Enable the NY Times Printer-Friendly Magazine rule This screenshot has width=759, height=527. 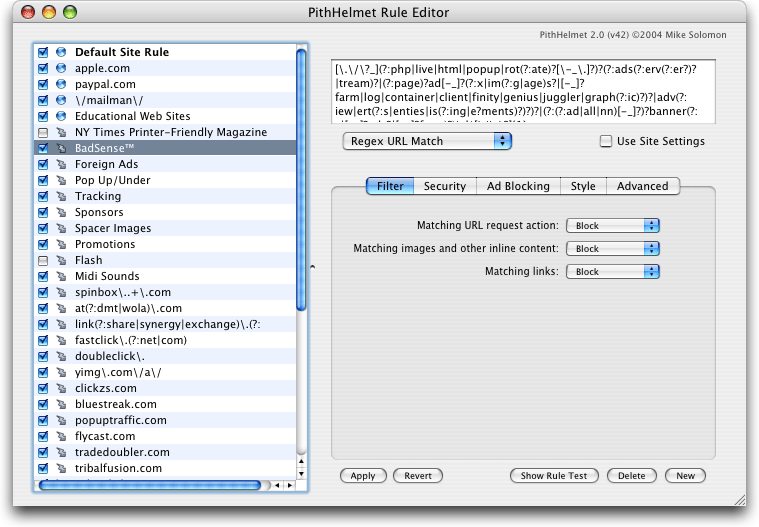(x=43, y=132)
